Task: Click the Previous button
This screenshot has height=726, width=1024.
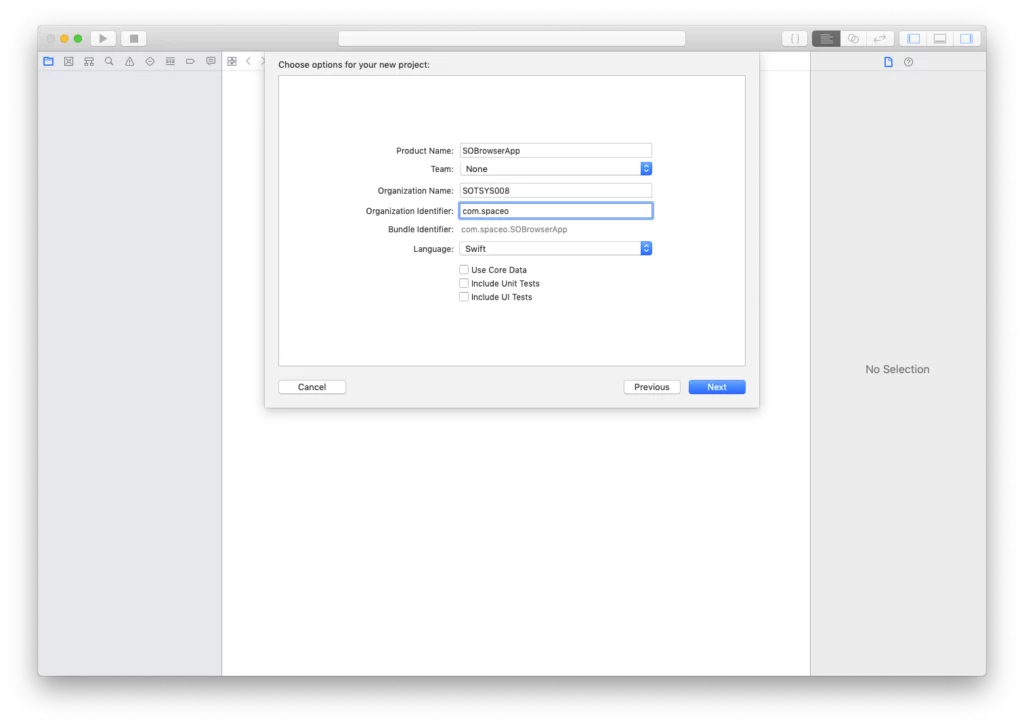Action: 651,387
